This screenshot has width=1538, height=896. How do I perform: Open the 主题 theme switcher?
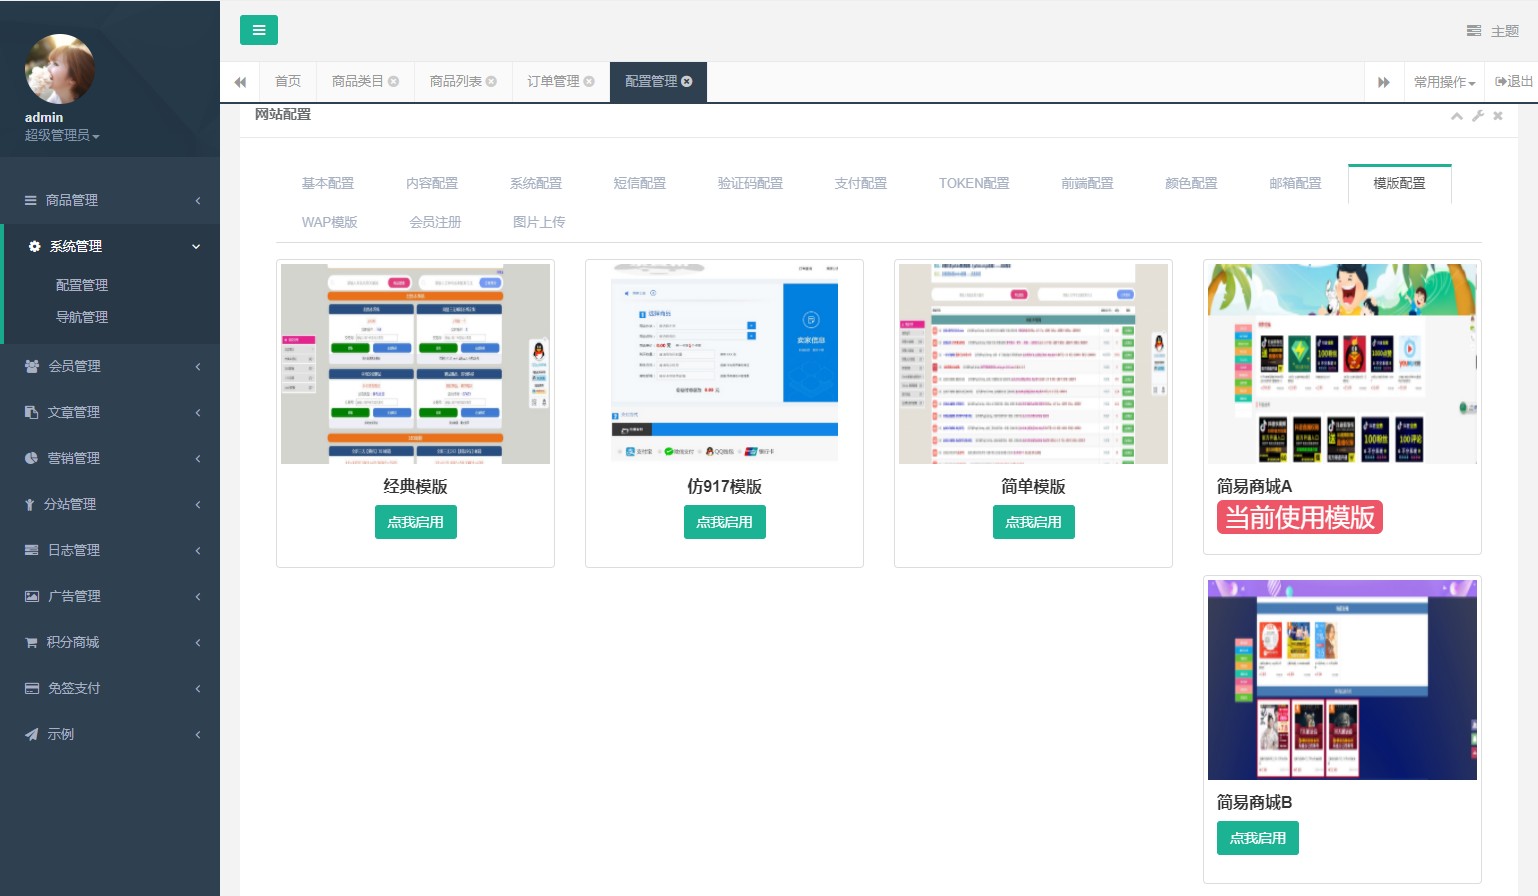tap(1492, 31)
